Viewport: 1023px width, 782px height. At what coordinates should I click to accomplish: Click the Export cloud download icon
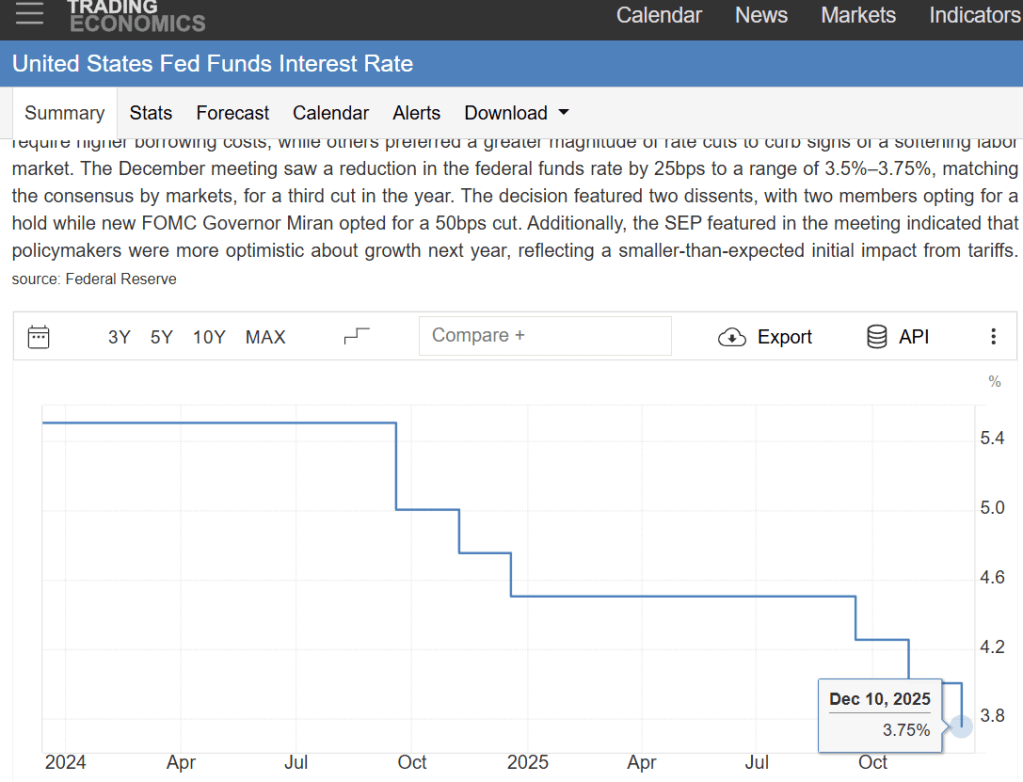point(732,338)
